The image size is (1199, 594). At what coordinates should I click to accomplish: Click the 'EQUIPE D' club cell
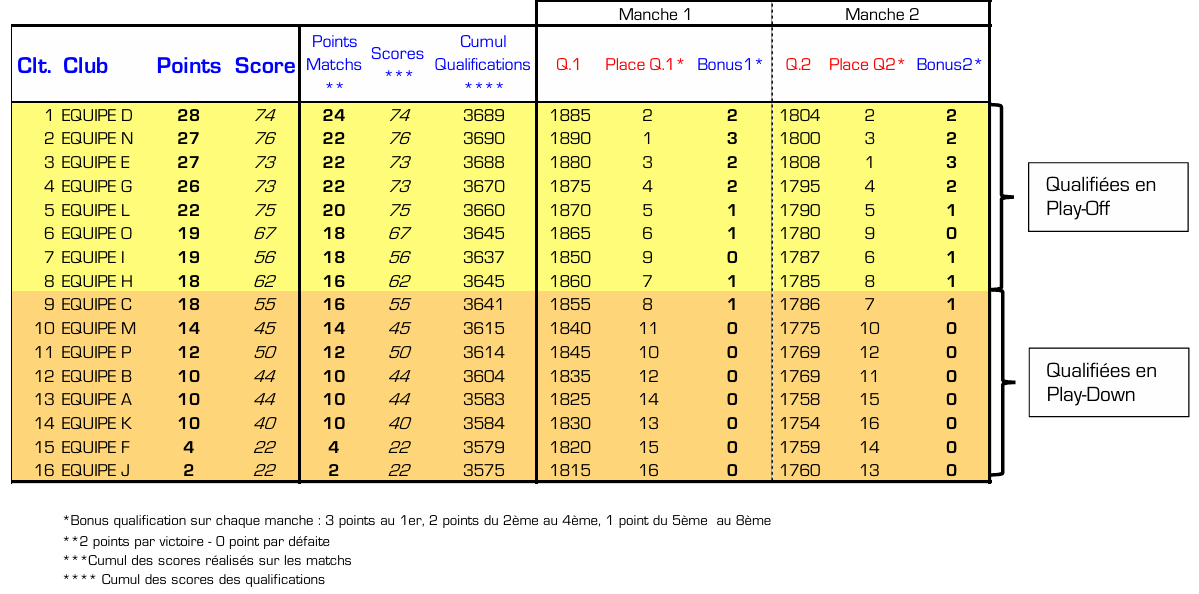point(97,116)
